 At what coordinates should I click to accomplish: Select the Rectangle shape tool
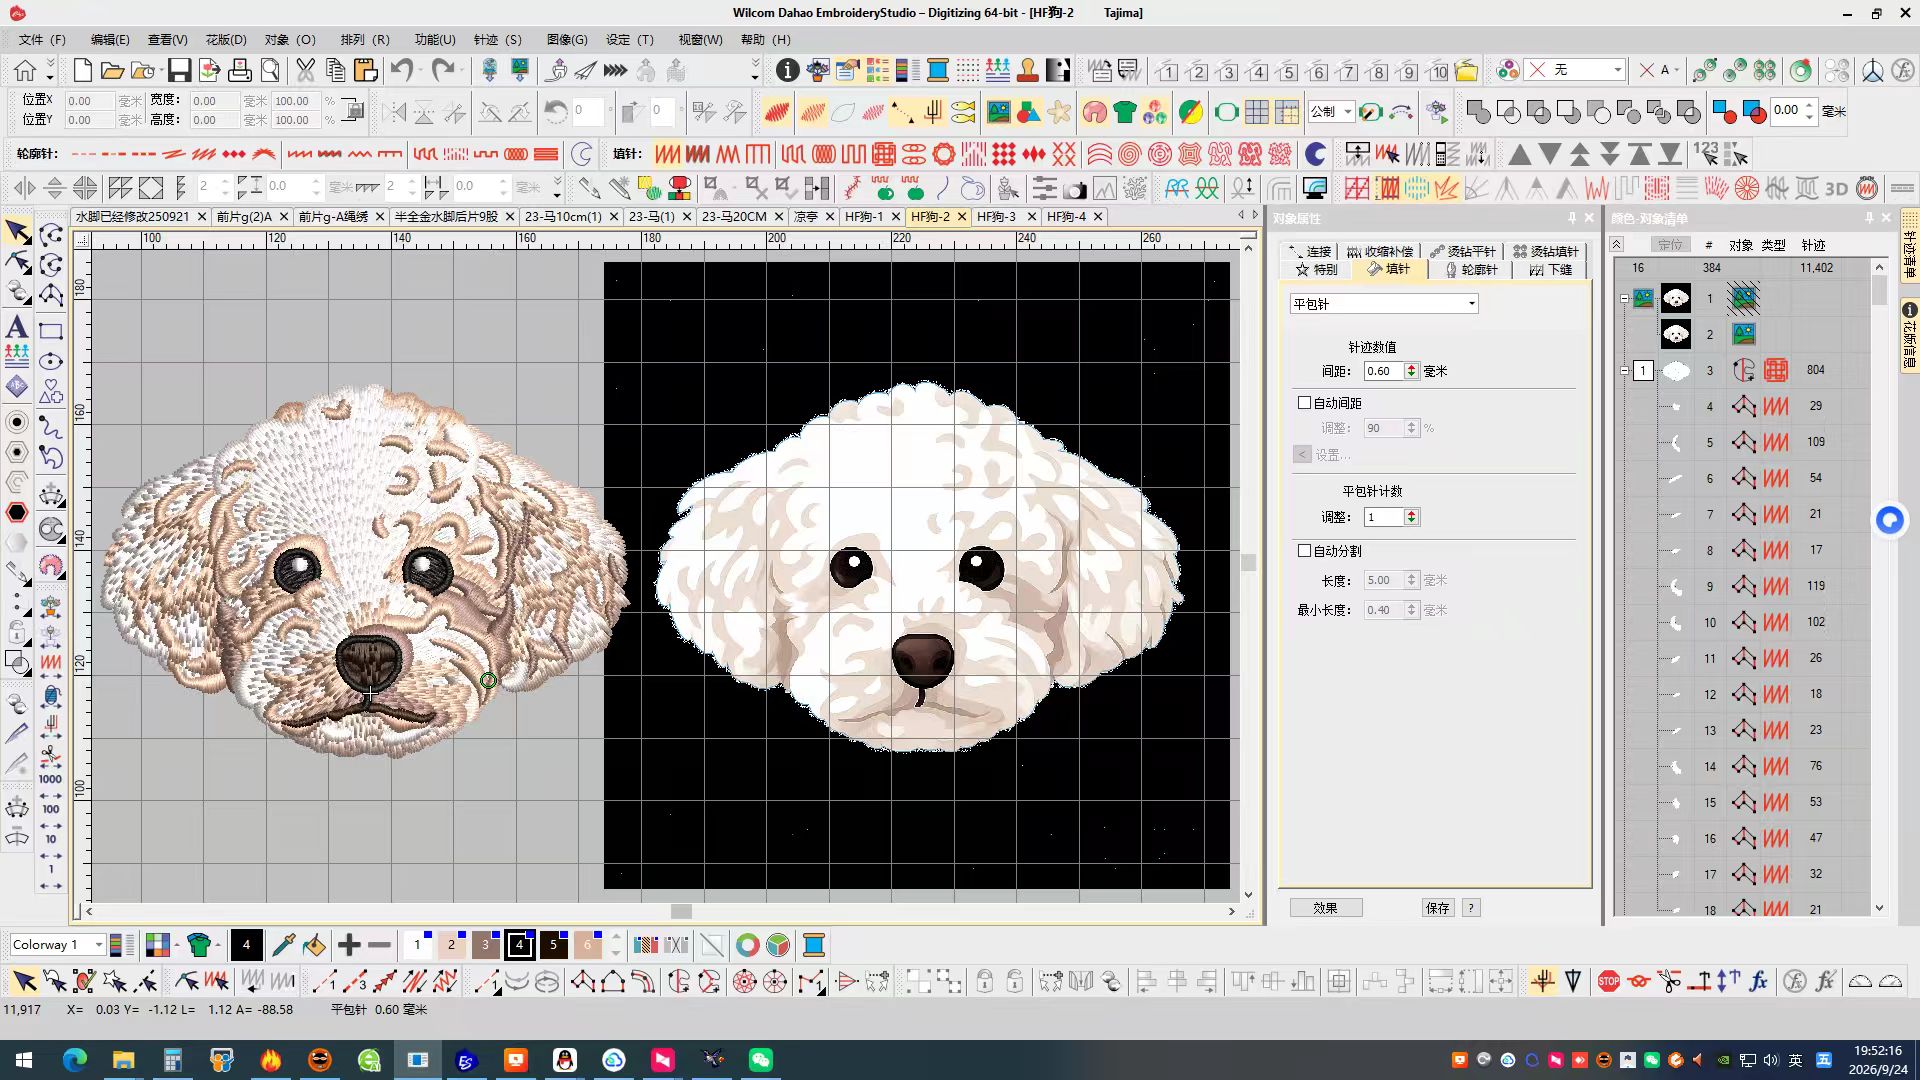click(x=51, y=331)
